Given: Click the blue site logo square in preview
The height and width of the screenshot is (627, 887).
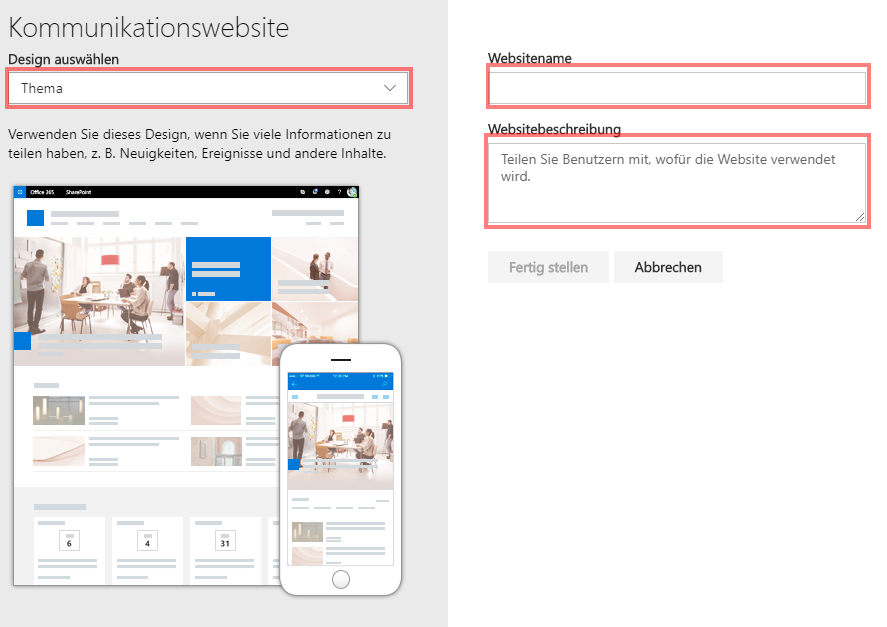Looking at the screenshot, I should point(35,218).
